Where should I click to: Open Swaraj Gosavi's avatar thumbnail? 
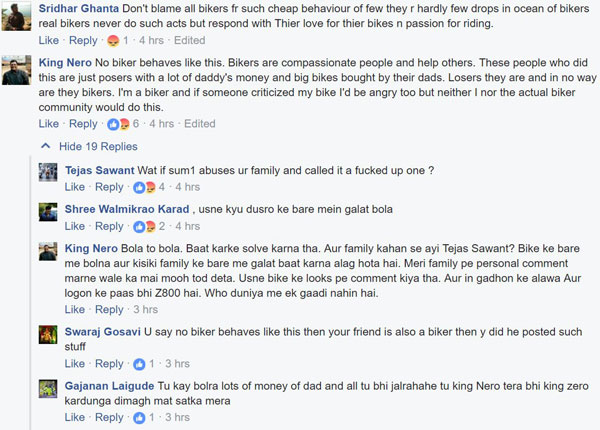coord(47,335)
